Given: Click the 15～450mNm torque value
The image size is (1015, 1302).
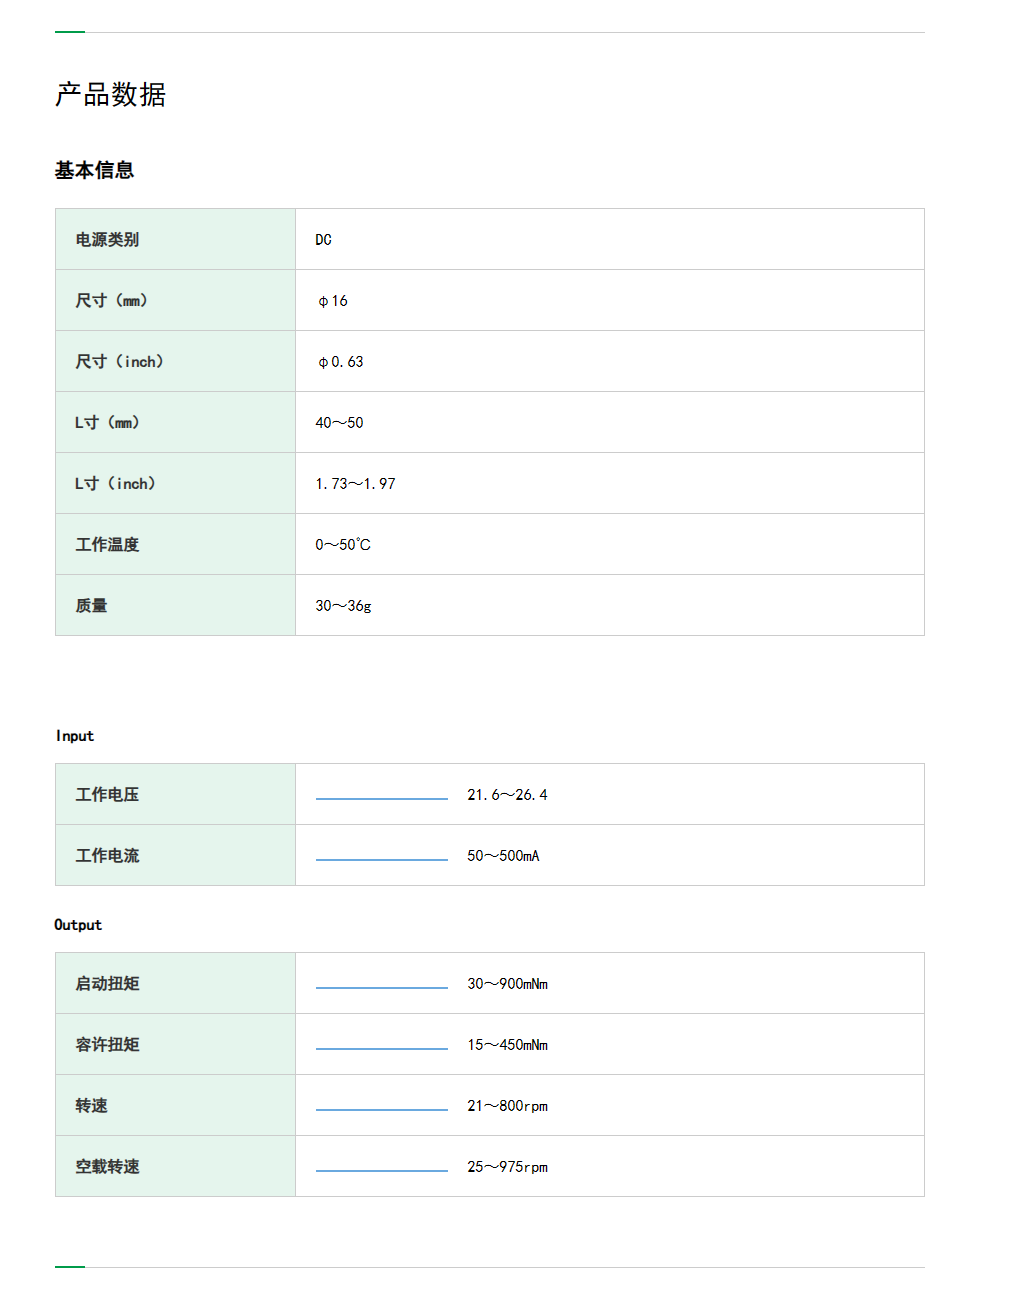Looking at the screenshot, I should [x=507, y=1045].
